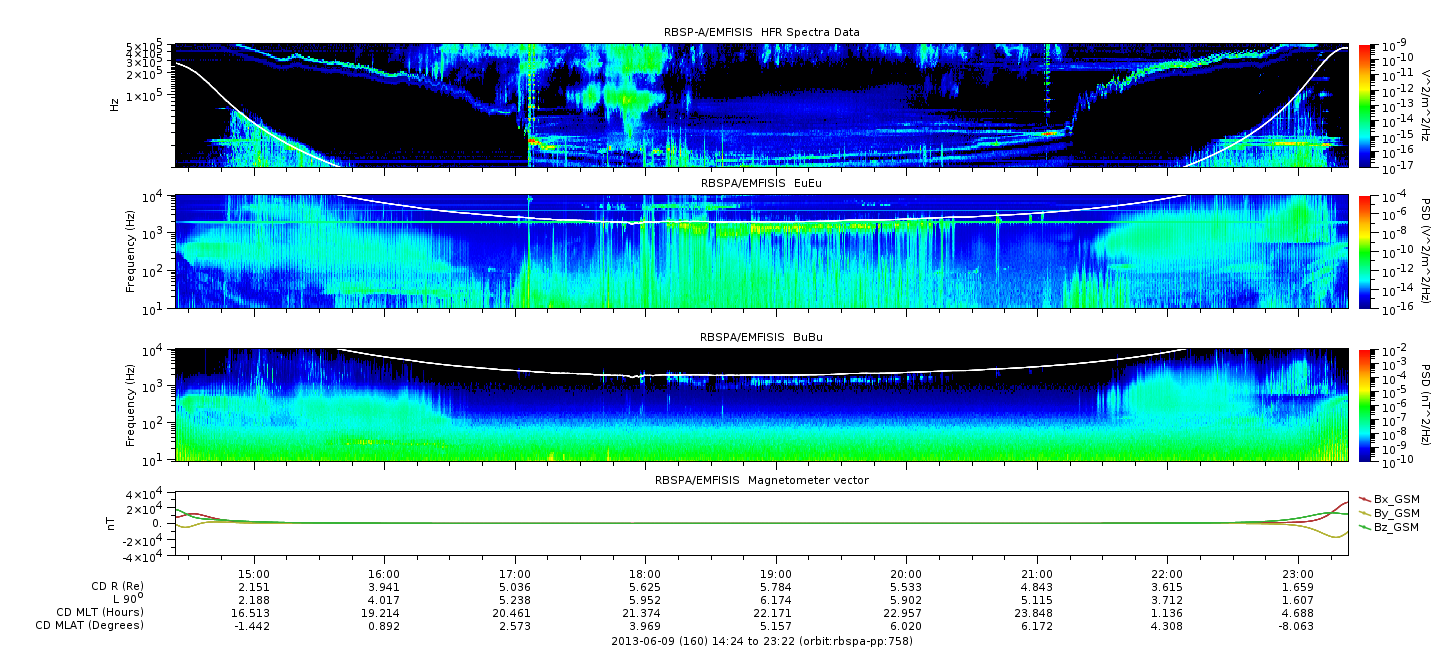This screenshot has height=658, width=1447.
Task: Click the EuEu PSD color bar
Action: tap(1364, 251)
